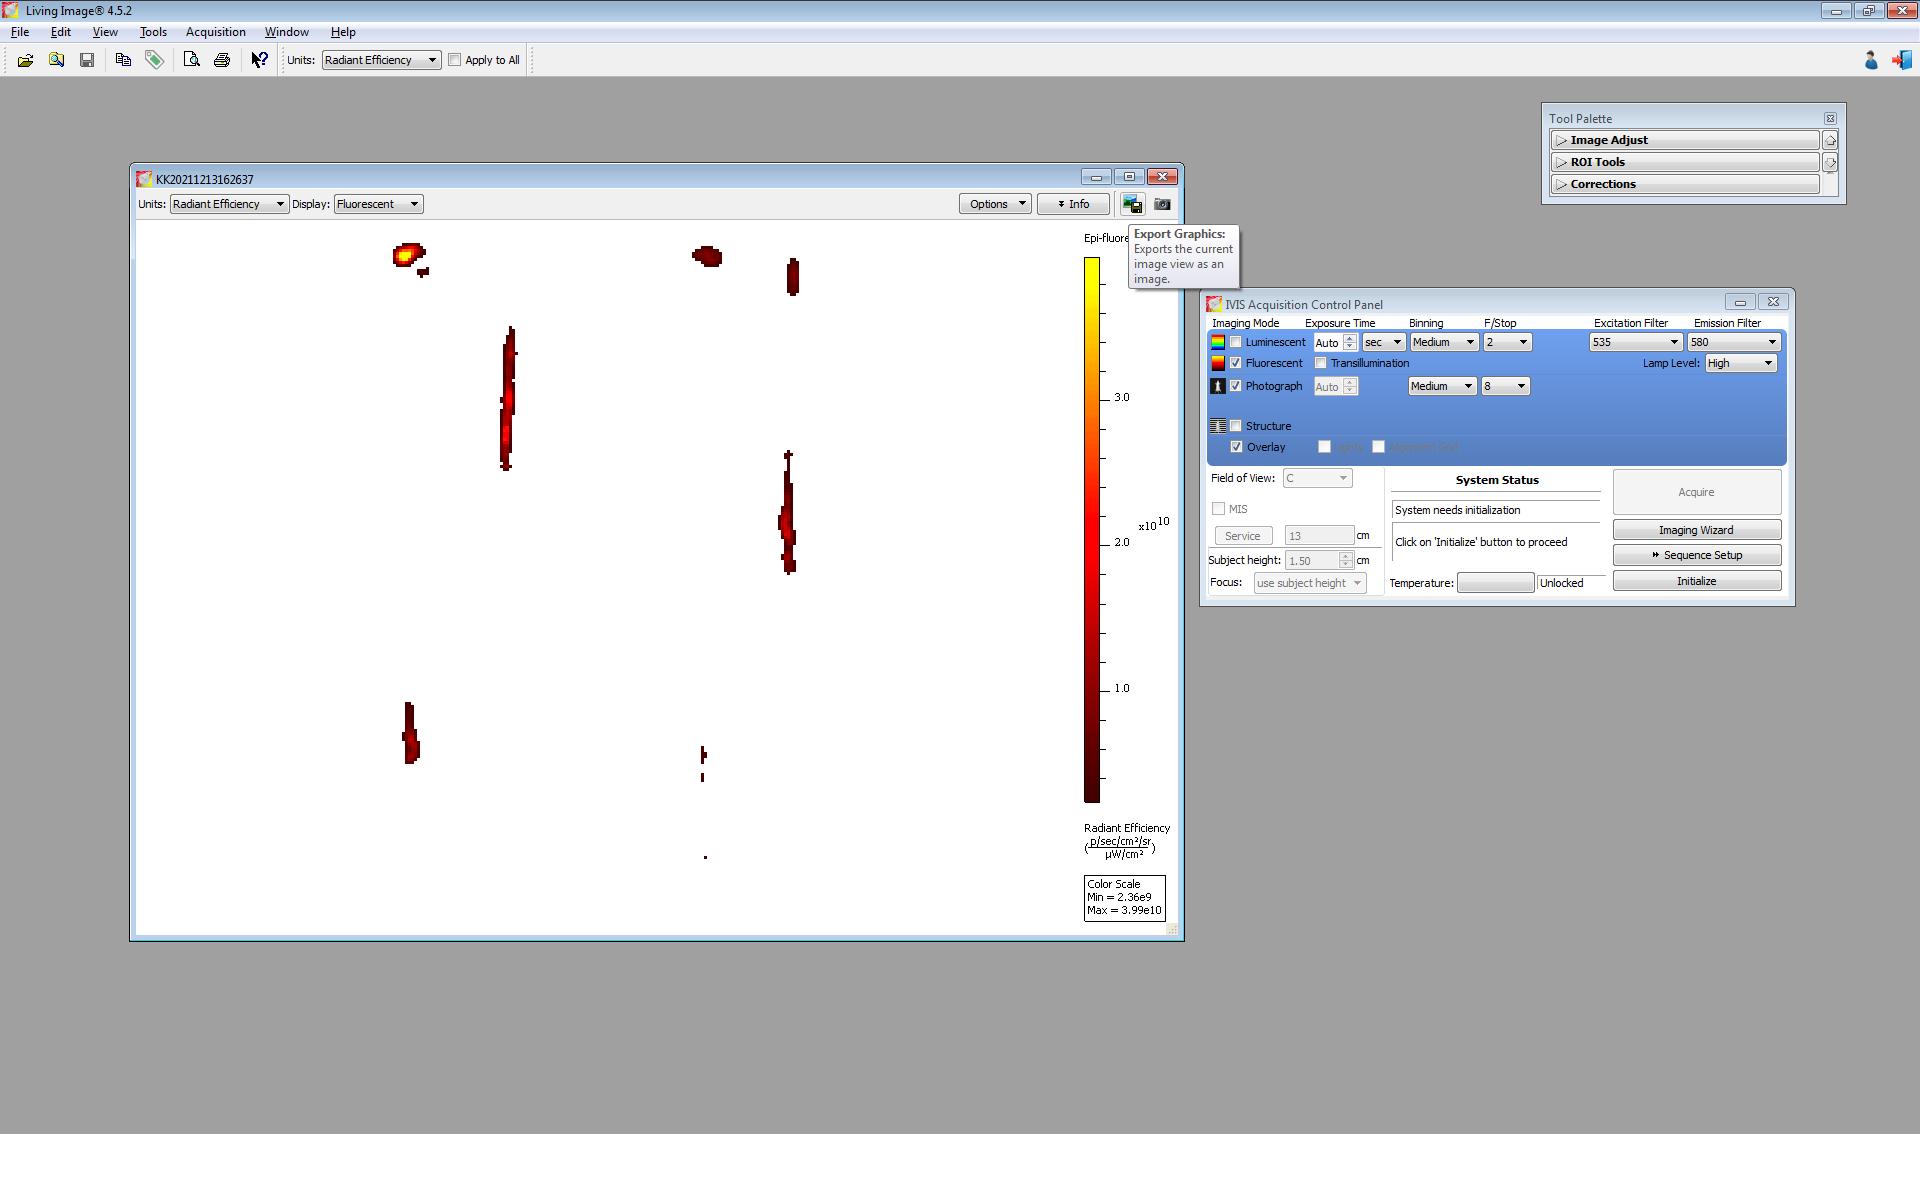This screenshot has height=1200, width=1920.
Task: Open Print Preview icon
Action: point(191,60)
